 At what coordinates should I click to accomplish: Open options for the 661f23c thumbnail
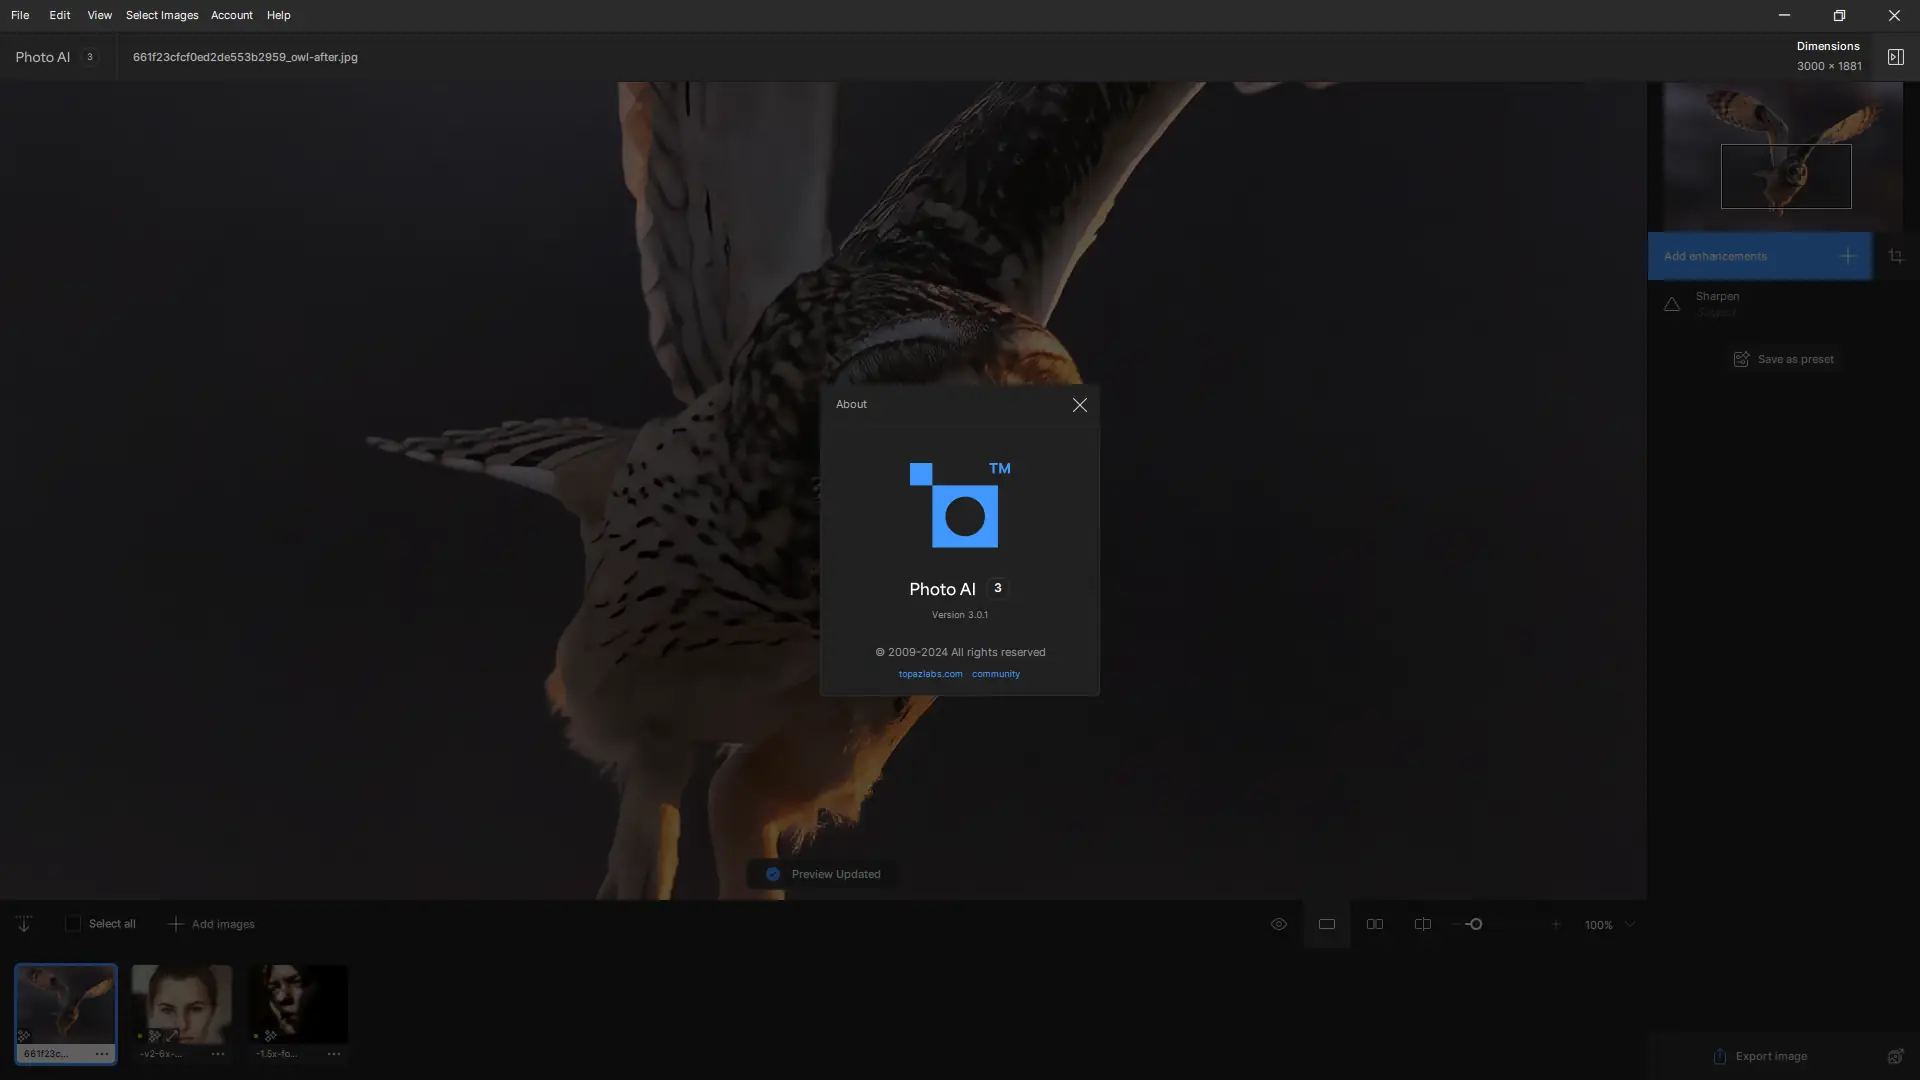tap(102, 1054)
